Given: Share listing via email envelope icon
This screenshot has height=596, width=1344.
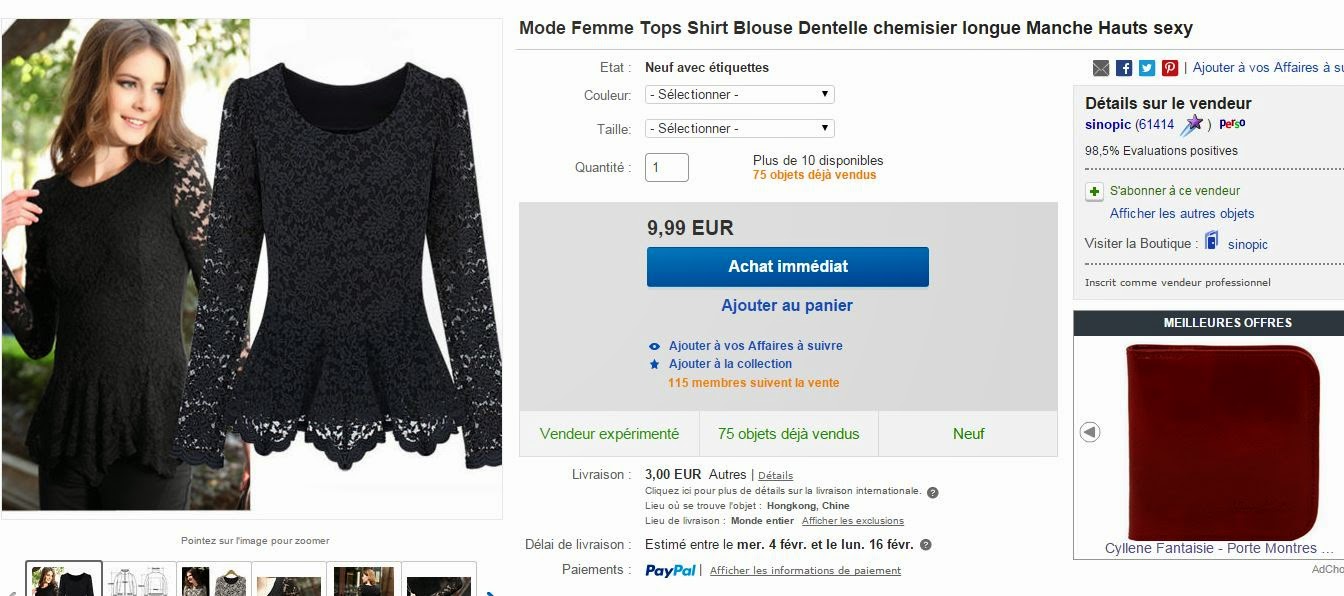Looking at the screenshot, I should click(1101, 68).
